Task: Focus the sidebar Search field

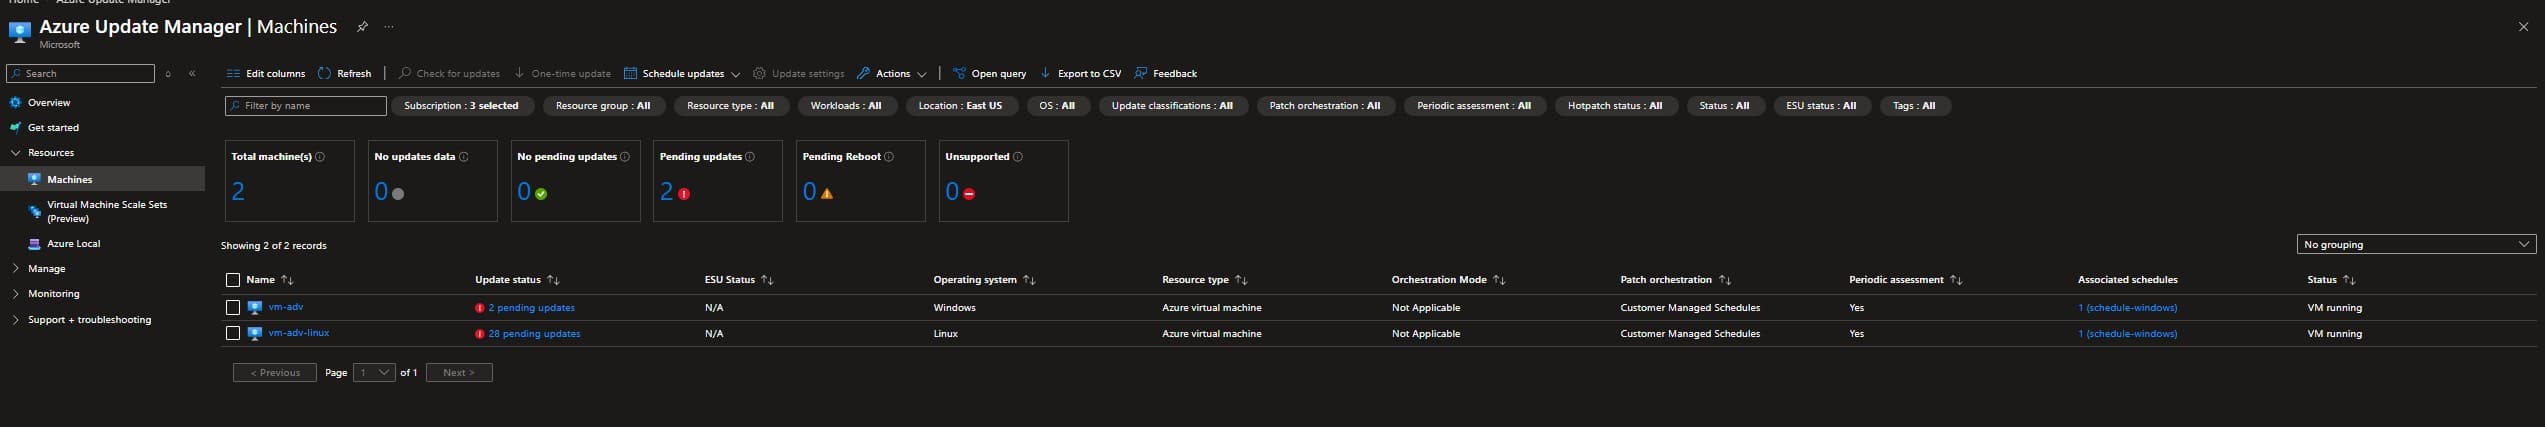Action: point(81,74)
